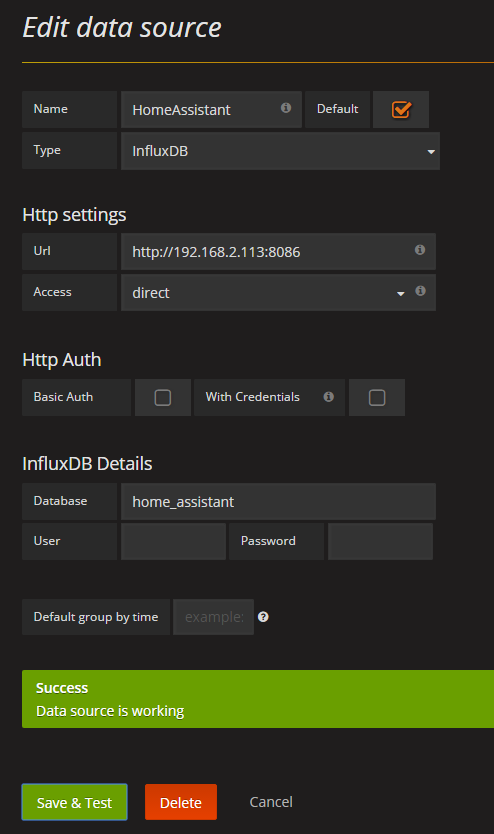
Task: Open the Type dropdown showing InfluxDB
Action: 280,151
